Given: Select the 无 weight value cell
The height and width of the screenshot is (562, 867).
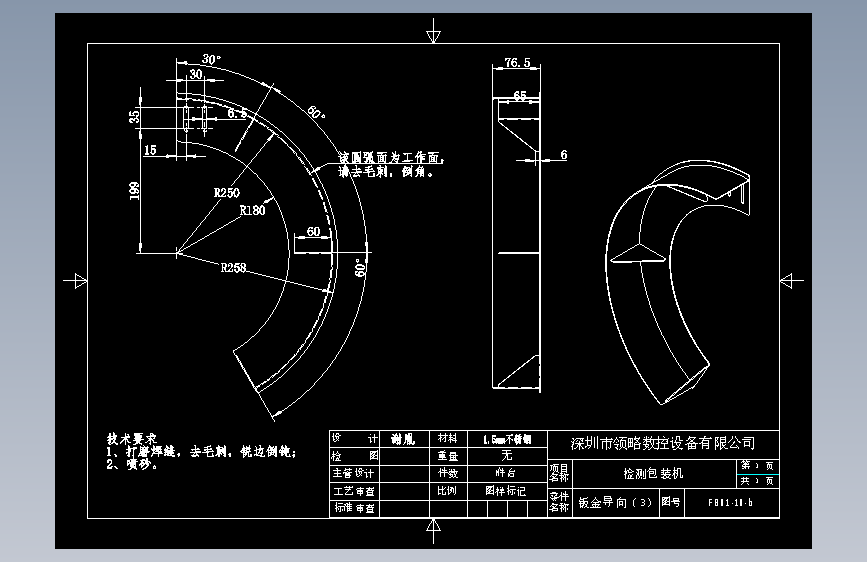Looking at the screenshot, I should 507,456.
